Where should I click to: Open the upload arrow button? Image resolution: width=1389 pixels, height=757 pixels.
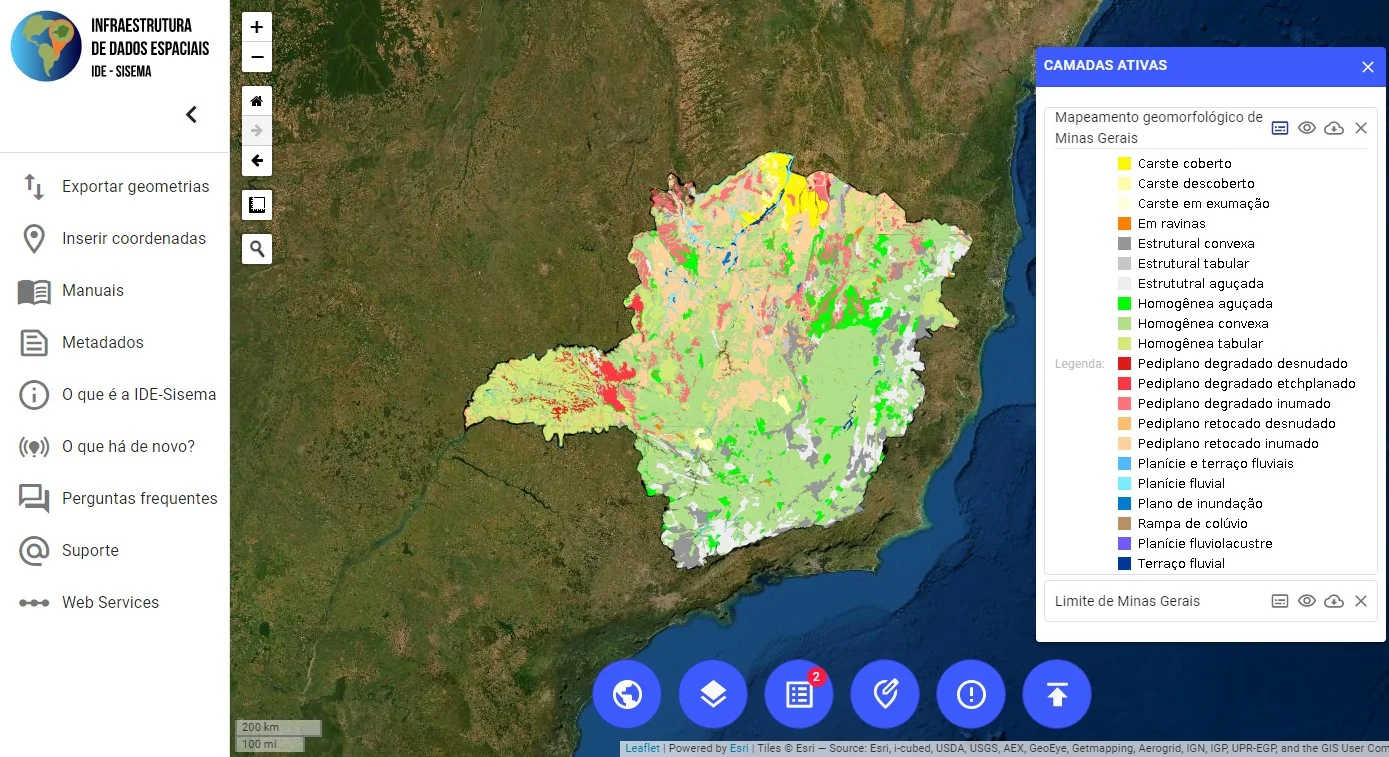[1057, 694]
